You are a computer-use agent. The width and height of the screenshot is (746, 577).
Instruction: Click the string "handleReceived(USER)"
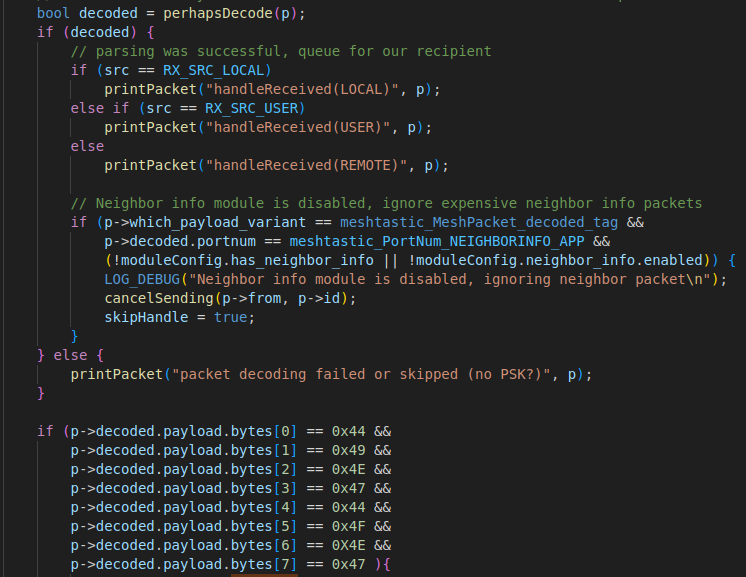coord(298,127)
